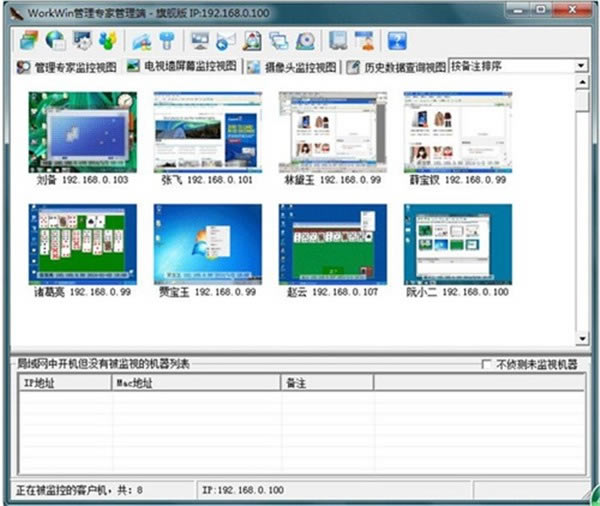
Task: Click the monitor with gear settings icon
Action: tap(83, 40)
